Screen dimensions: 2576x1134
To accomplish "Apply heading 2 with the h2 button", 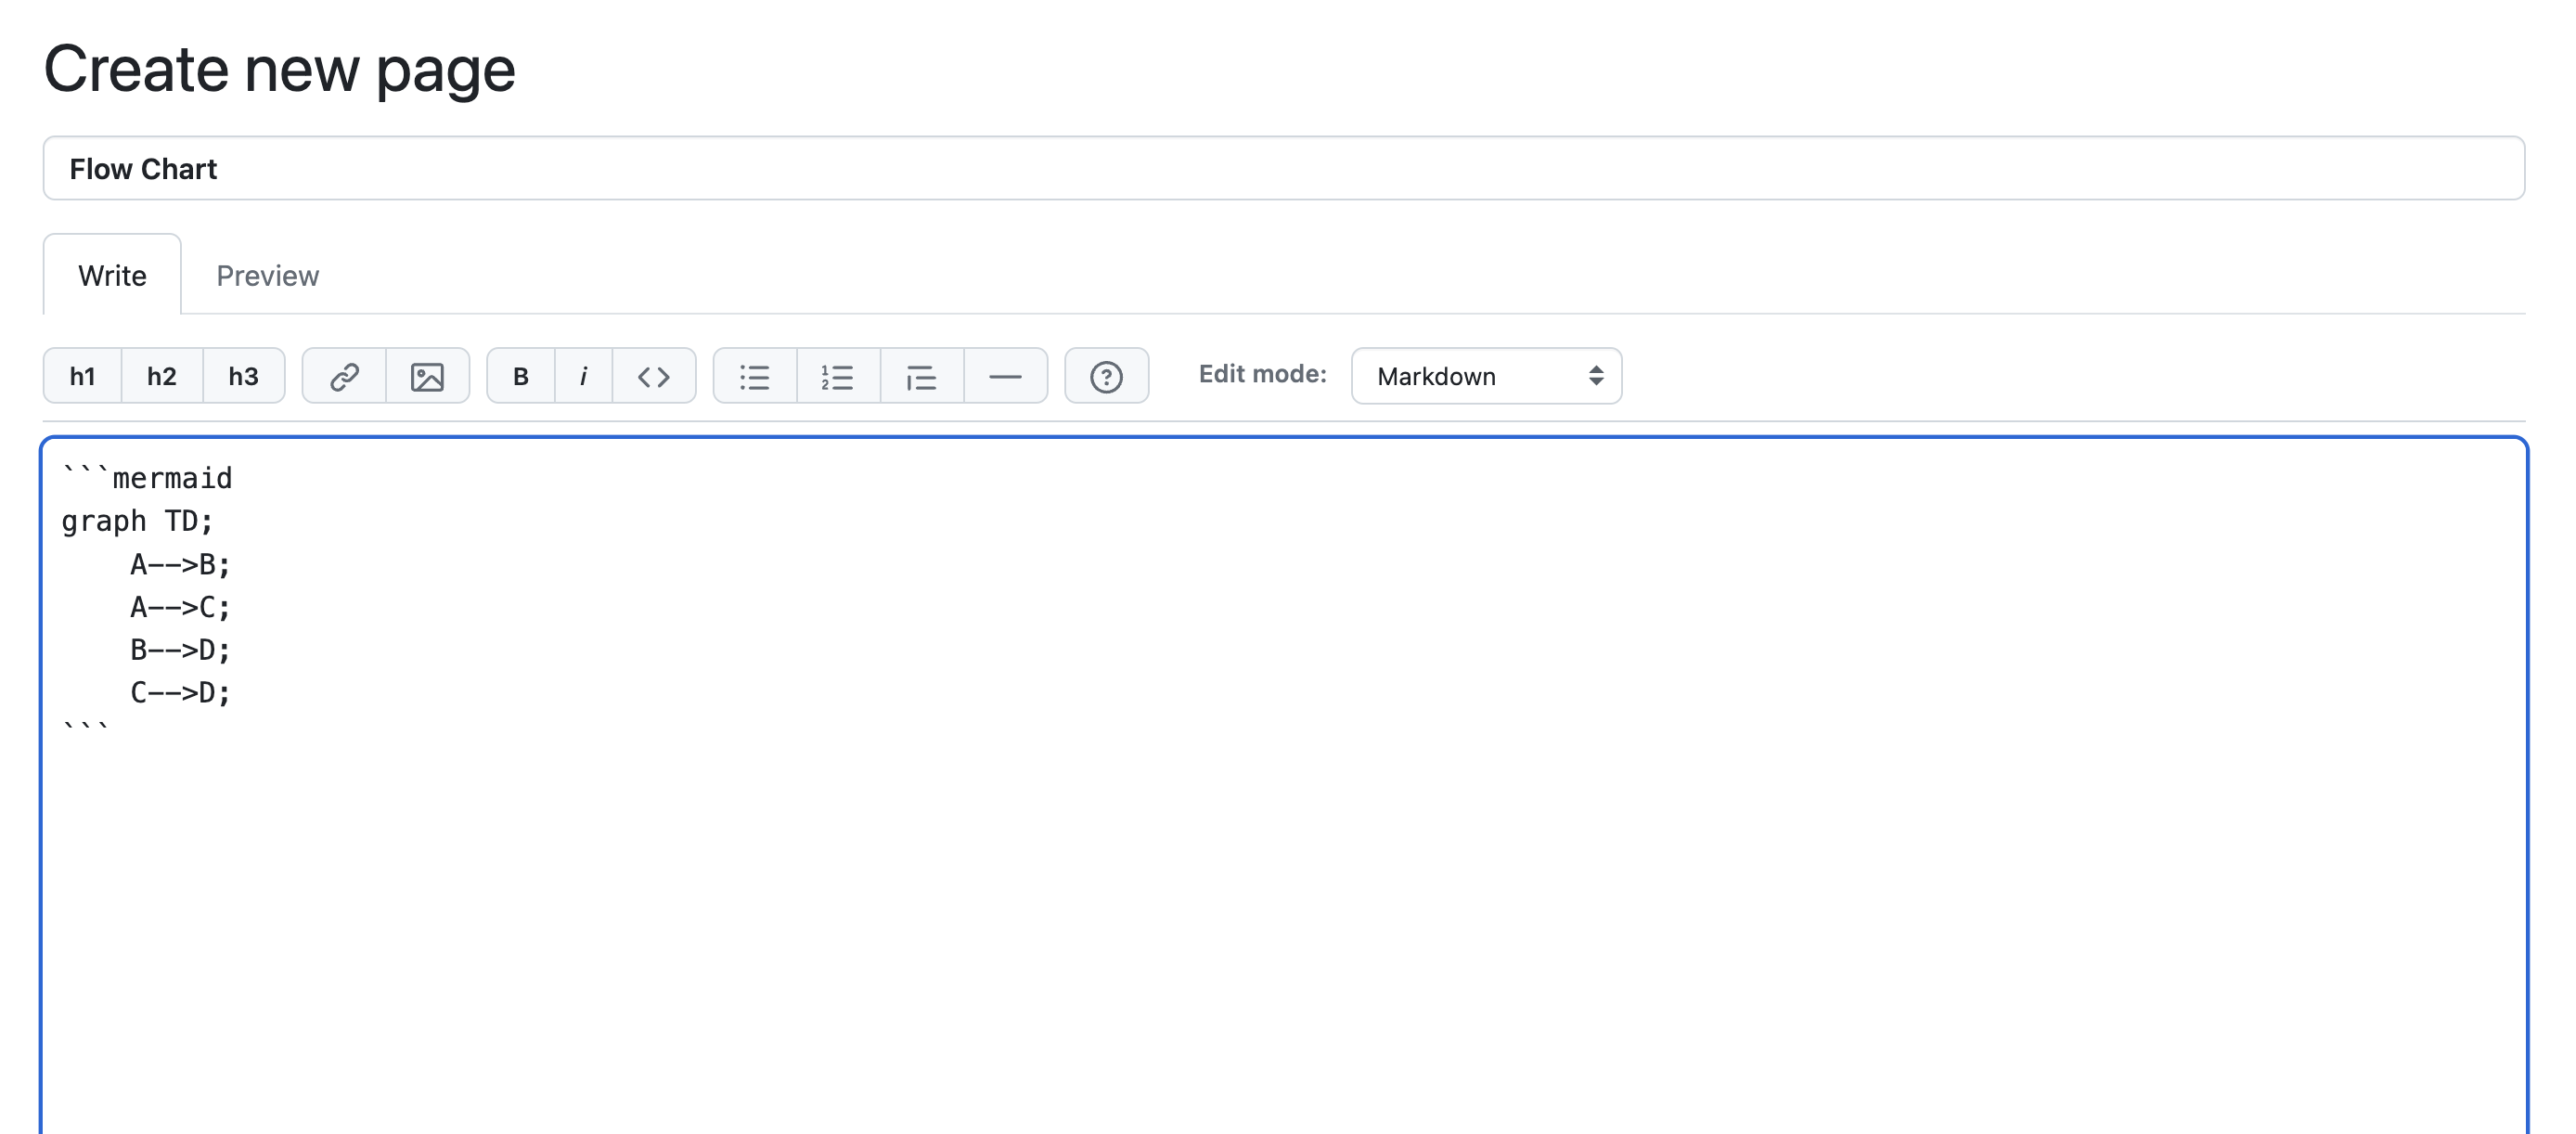I will [x=162, y=376].
